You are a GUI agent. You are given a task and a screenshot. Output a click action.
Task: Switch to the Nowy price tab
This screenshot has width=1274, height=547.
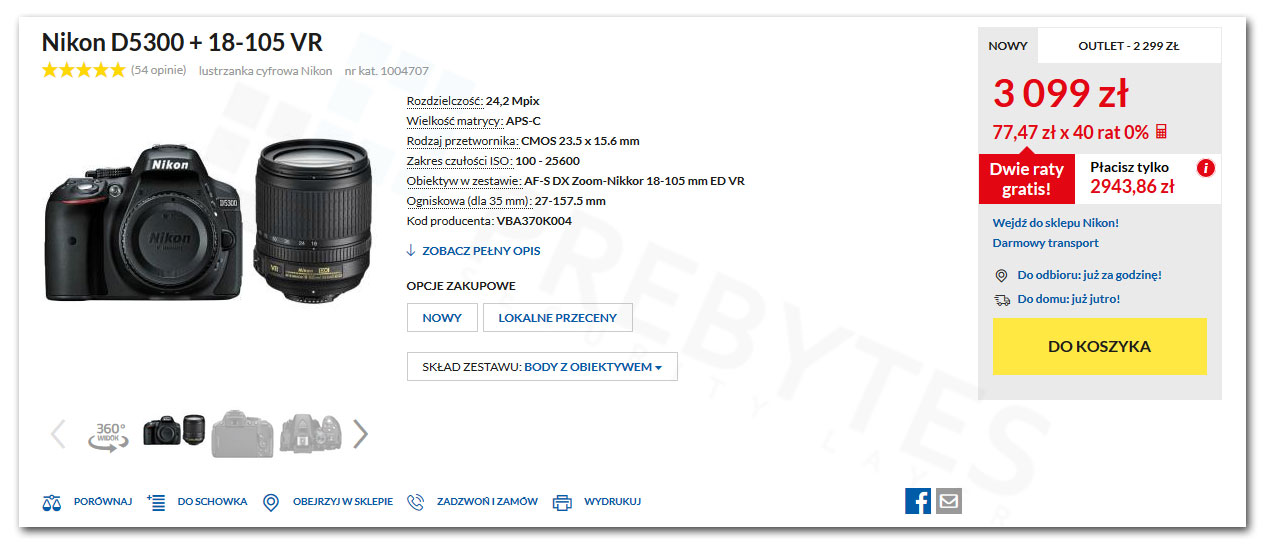pyautogui.click(x=1008, y=46)
